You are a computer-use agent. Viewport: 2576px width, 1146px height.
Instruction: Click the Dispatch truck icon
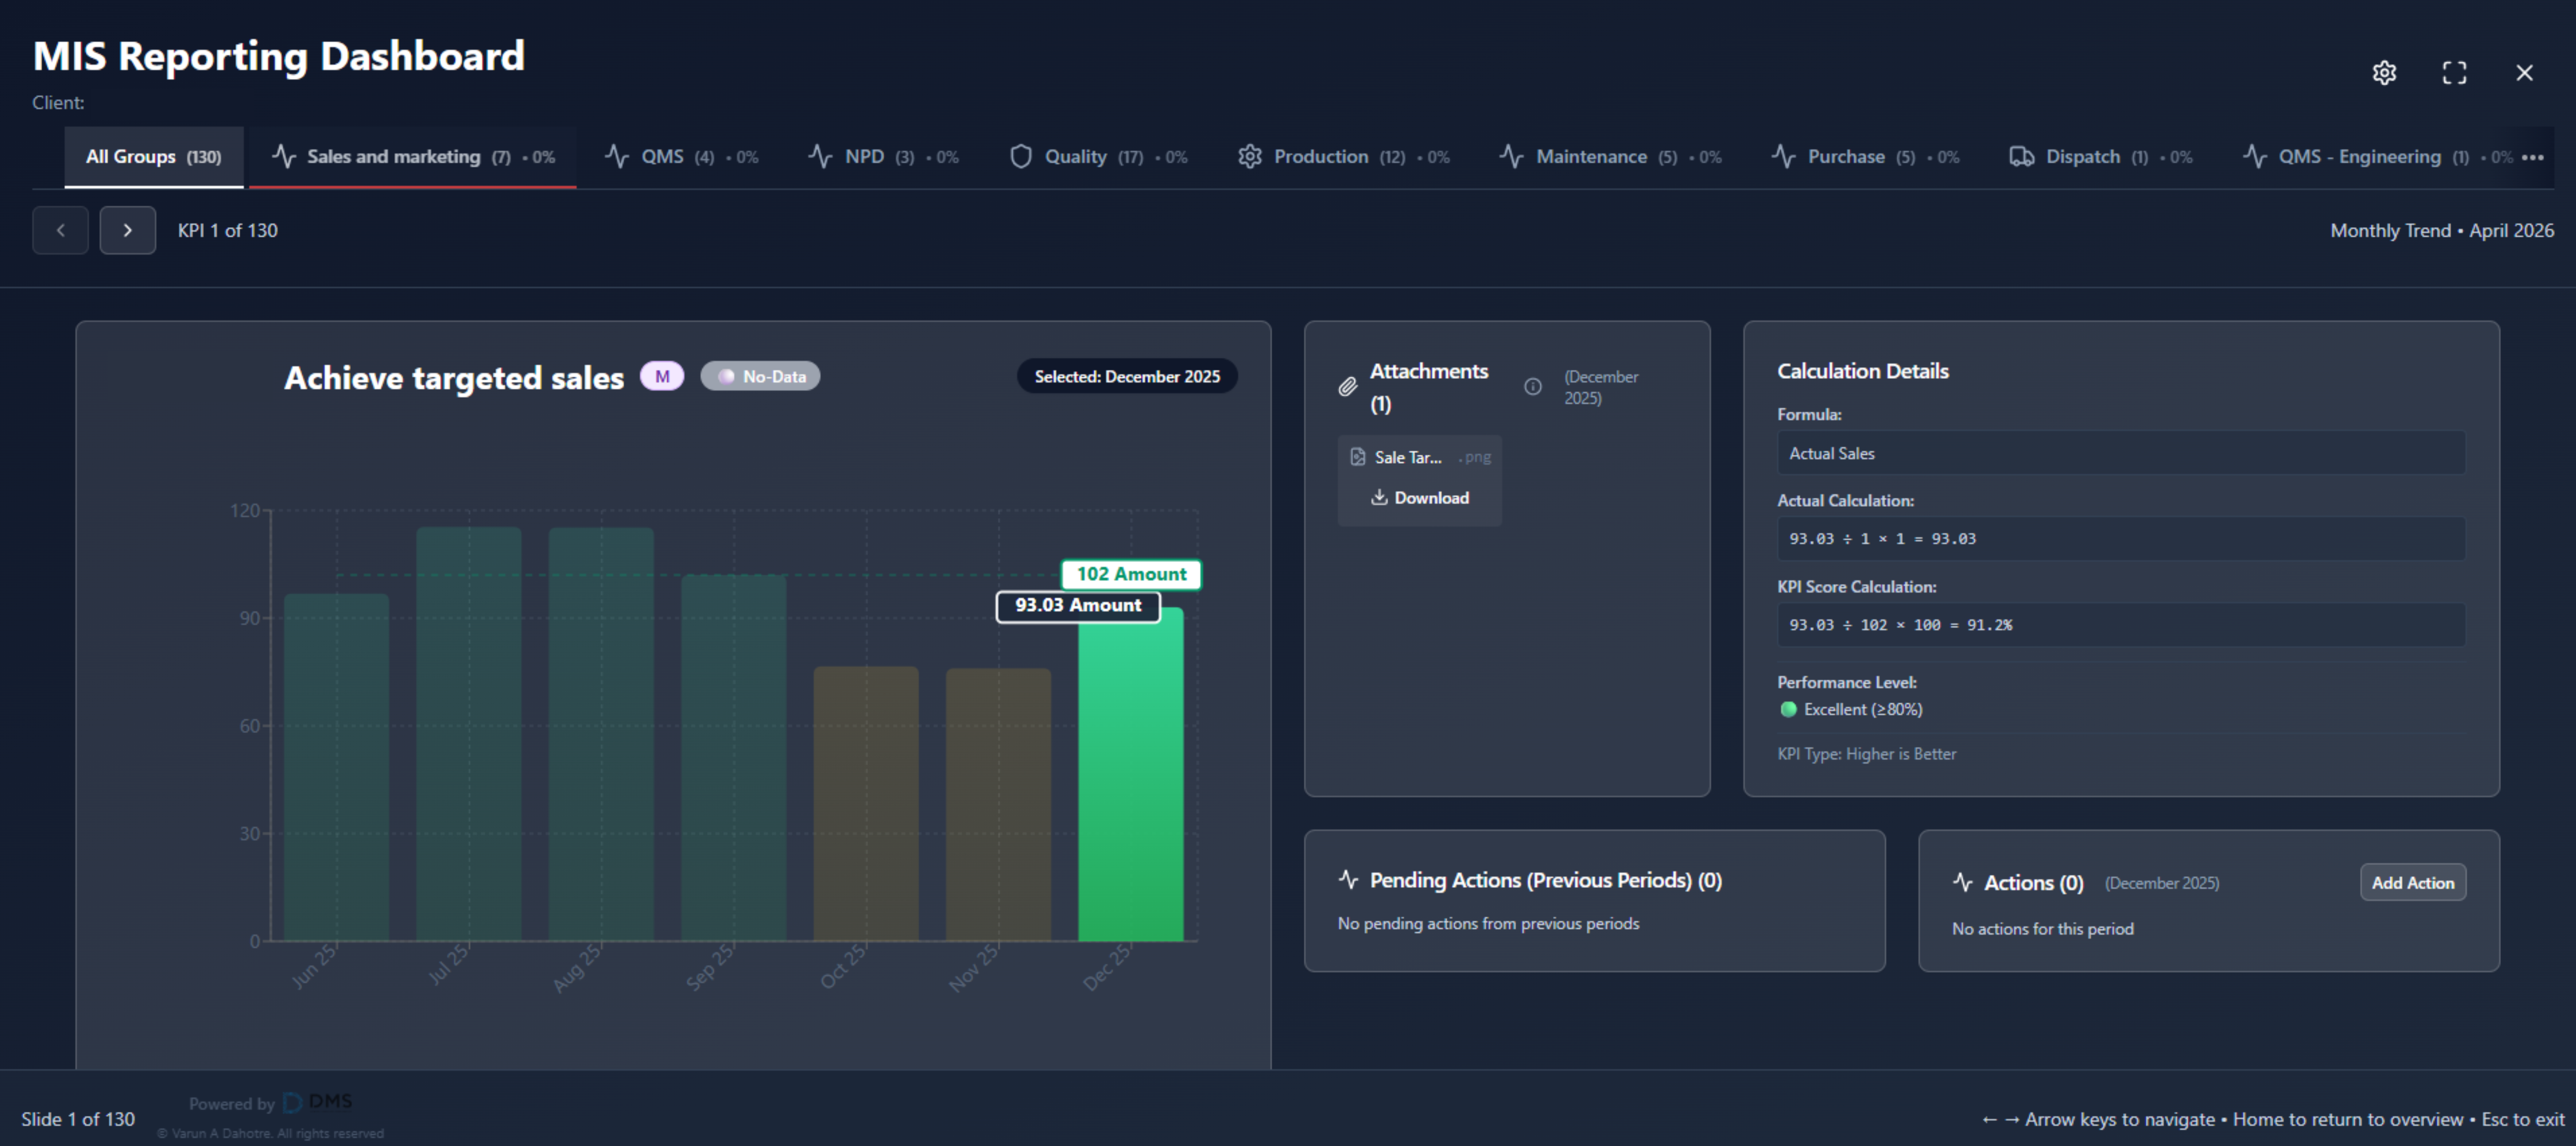pos(2021,157)
